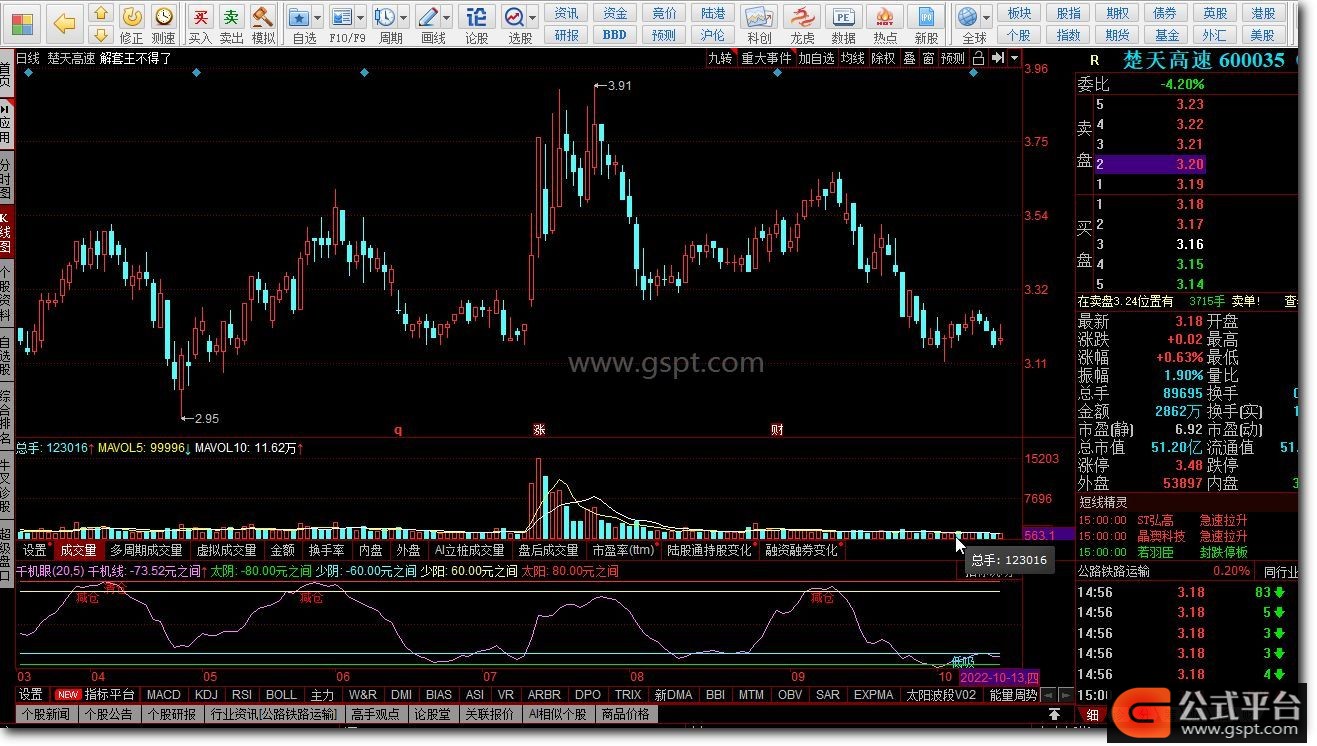Viewport: 1317px width, 746px height.
Task: Toggle 重大事件 major events display
Action: 765,58
